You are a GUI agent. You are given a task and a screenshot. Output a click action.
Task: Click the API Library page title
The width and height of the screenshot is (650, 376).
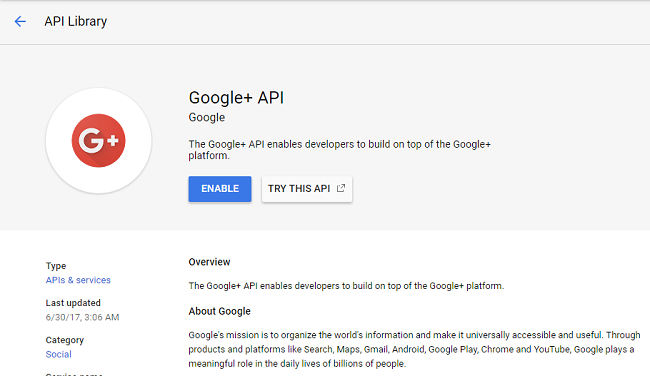[75, 21]
